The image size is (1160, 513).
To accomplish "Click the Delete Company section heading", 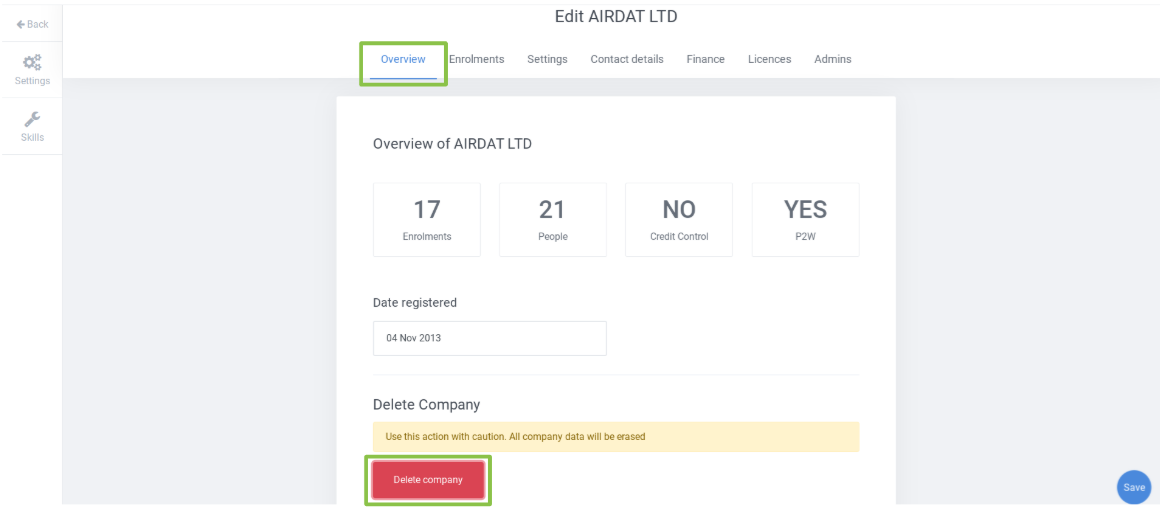I will (427, 405).
